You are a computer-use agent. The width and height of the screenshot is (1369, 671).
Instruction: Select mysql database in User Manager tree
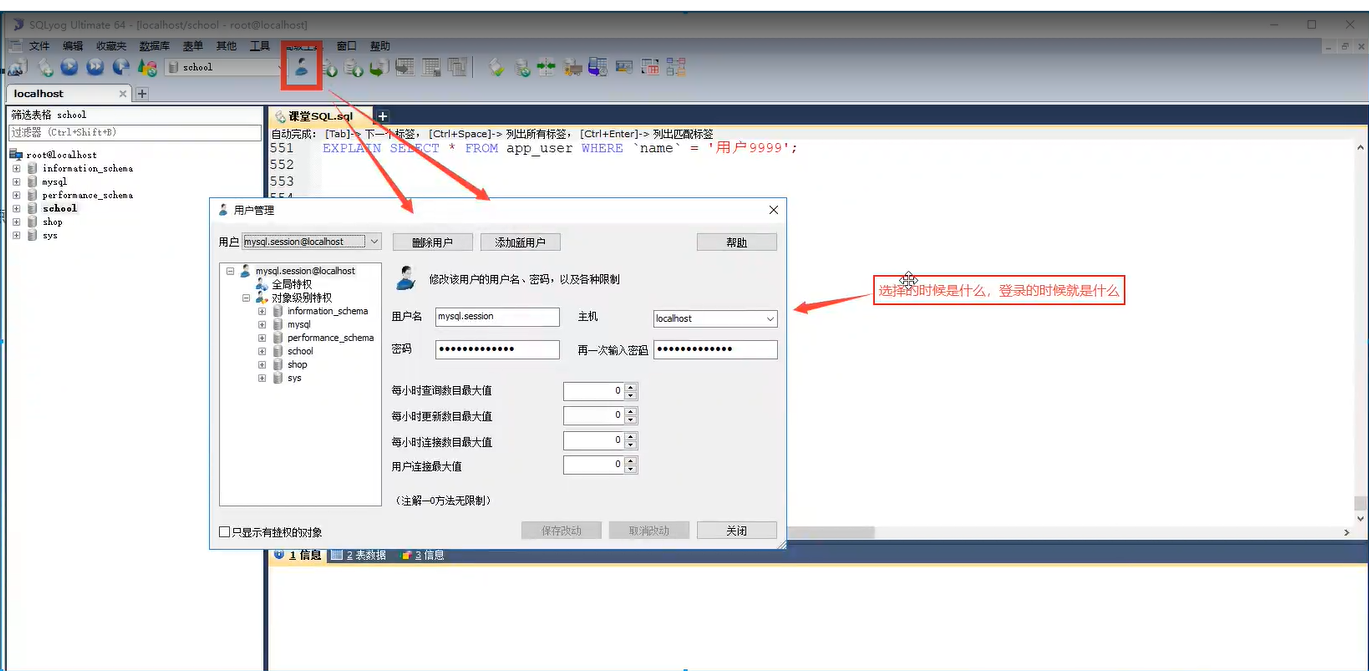(299, 325)
